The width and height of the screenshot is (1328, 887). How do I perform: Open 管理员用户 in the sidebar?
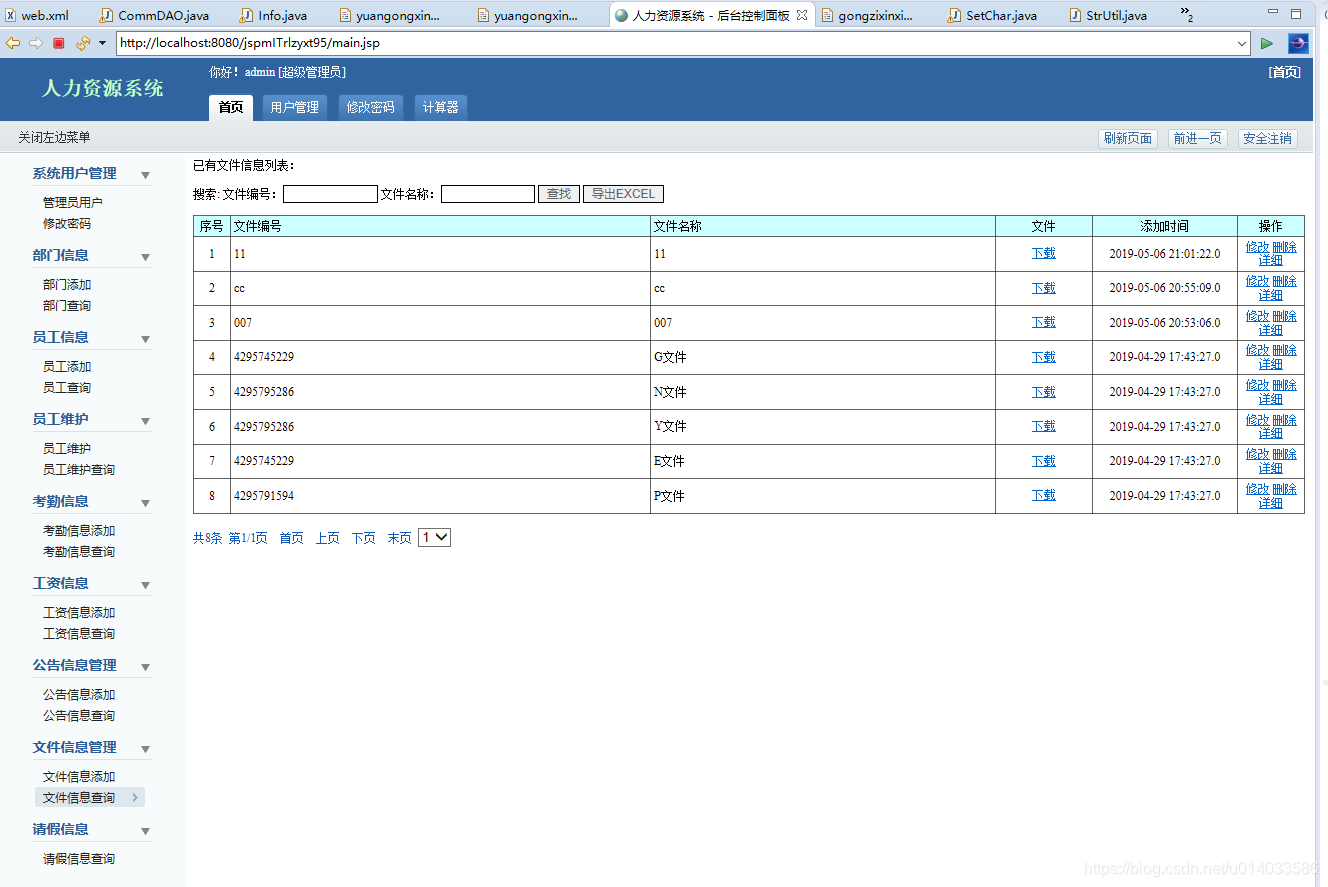[x=72, y=202]
